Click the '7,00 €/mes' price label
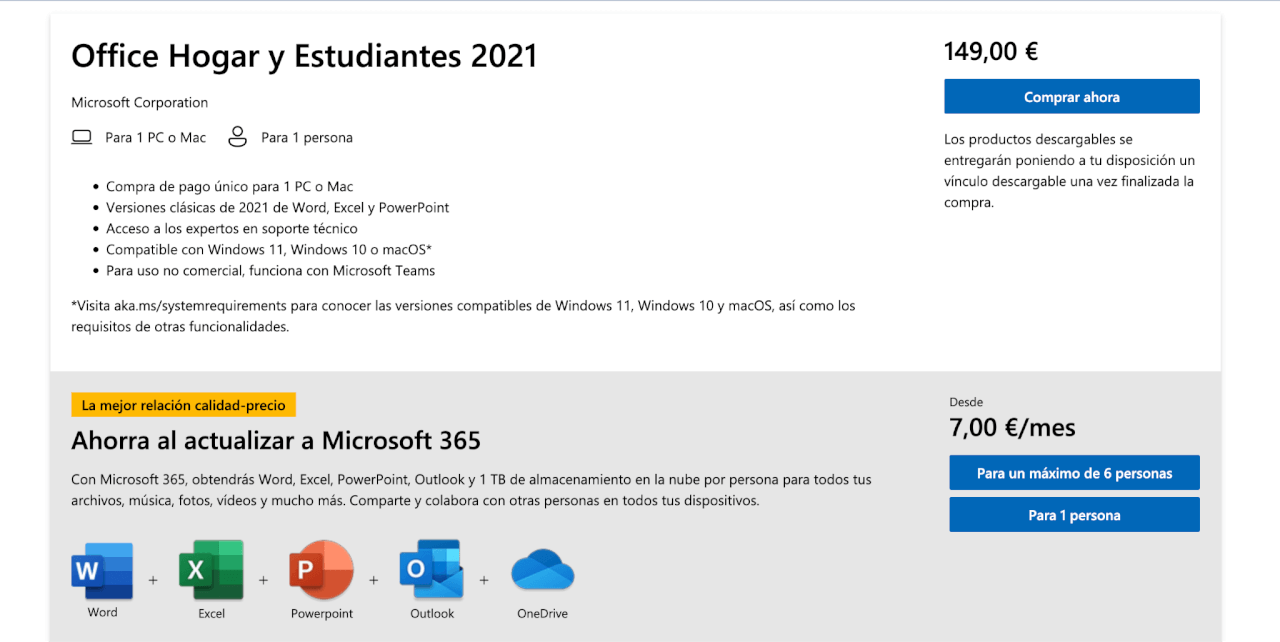The height and width of the screenshot is (642, 1280). click(x=1011, y=427)
